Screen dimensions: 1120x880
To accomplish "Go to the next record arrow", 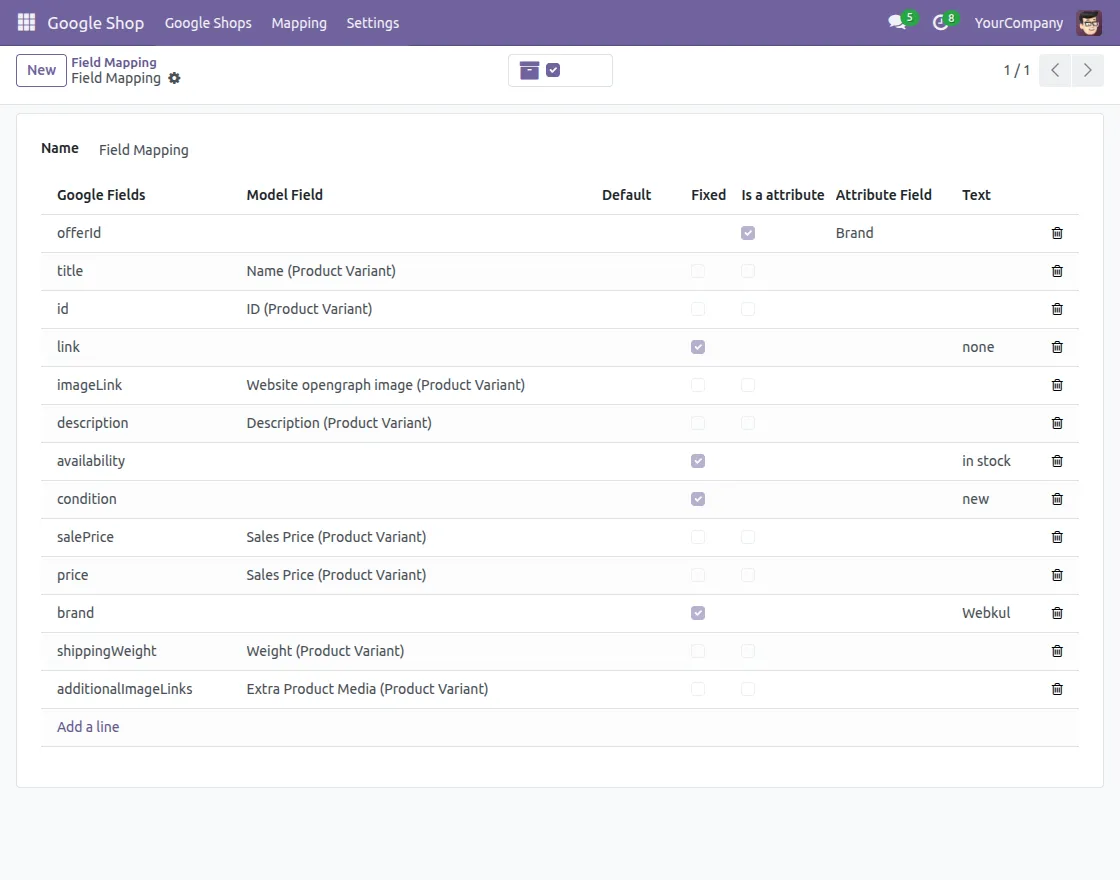I will [x=1087, y=70].
